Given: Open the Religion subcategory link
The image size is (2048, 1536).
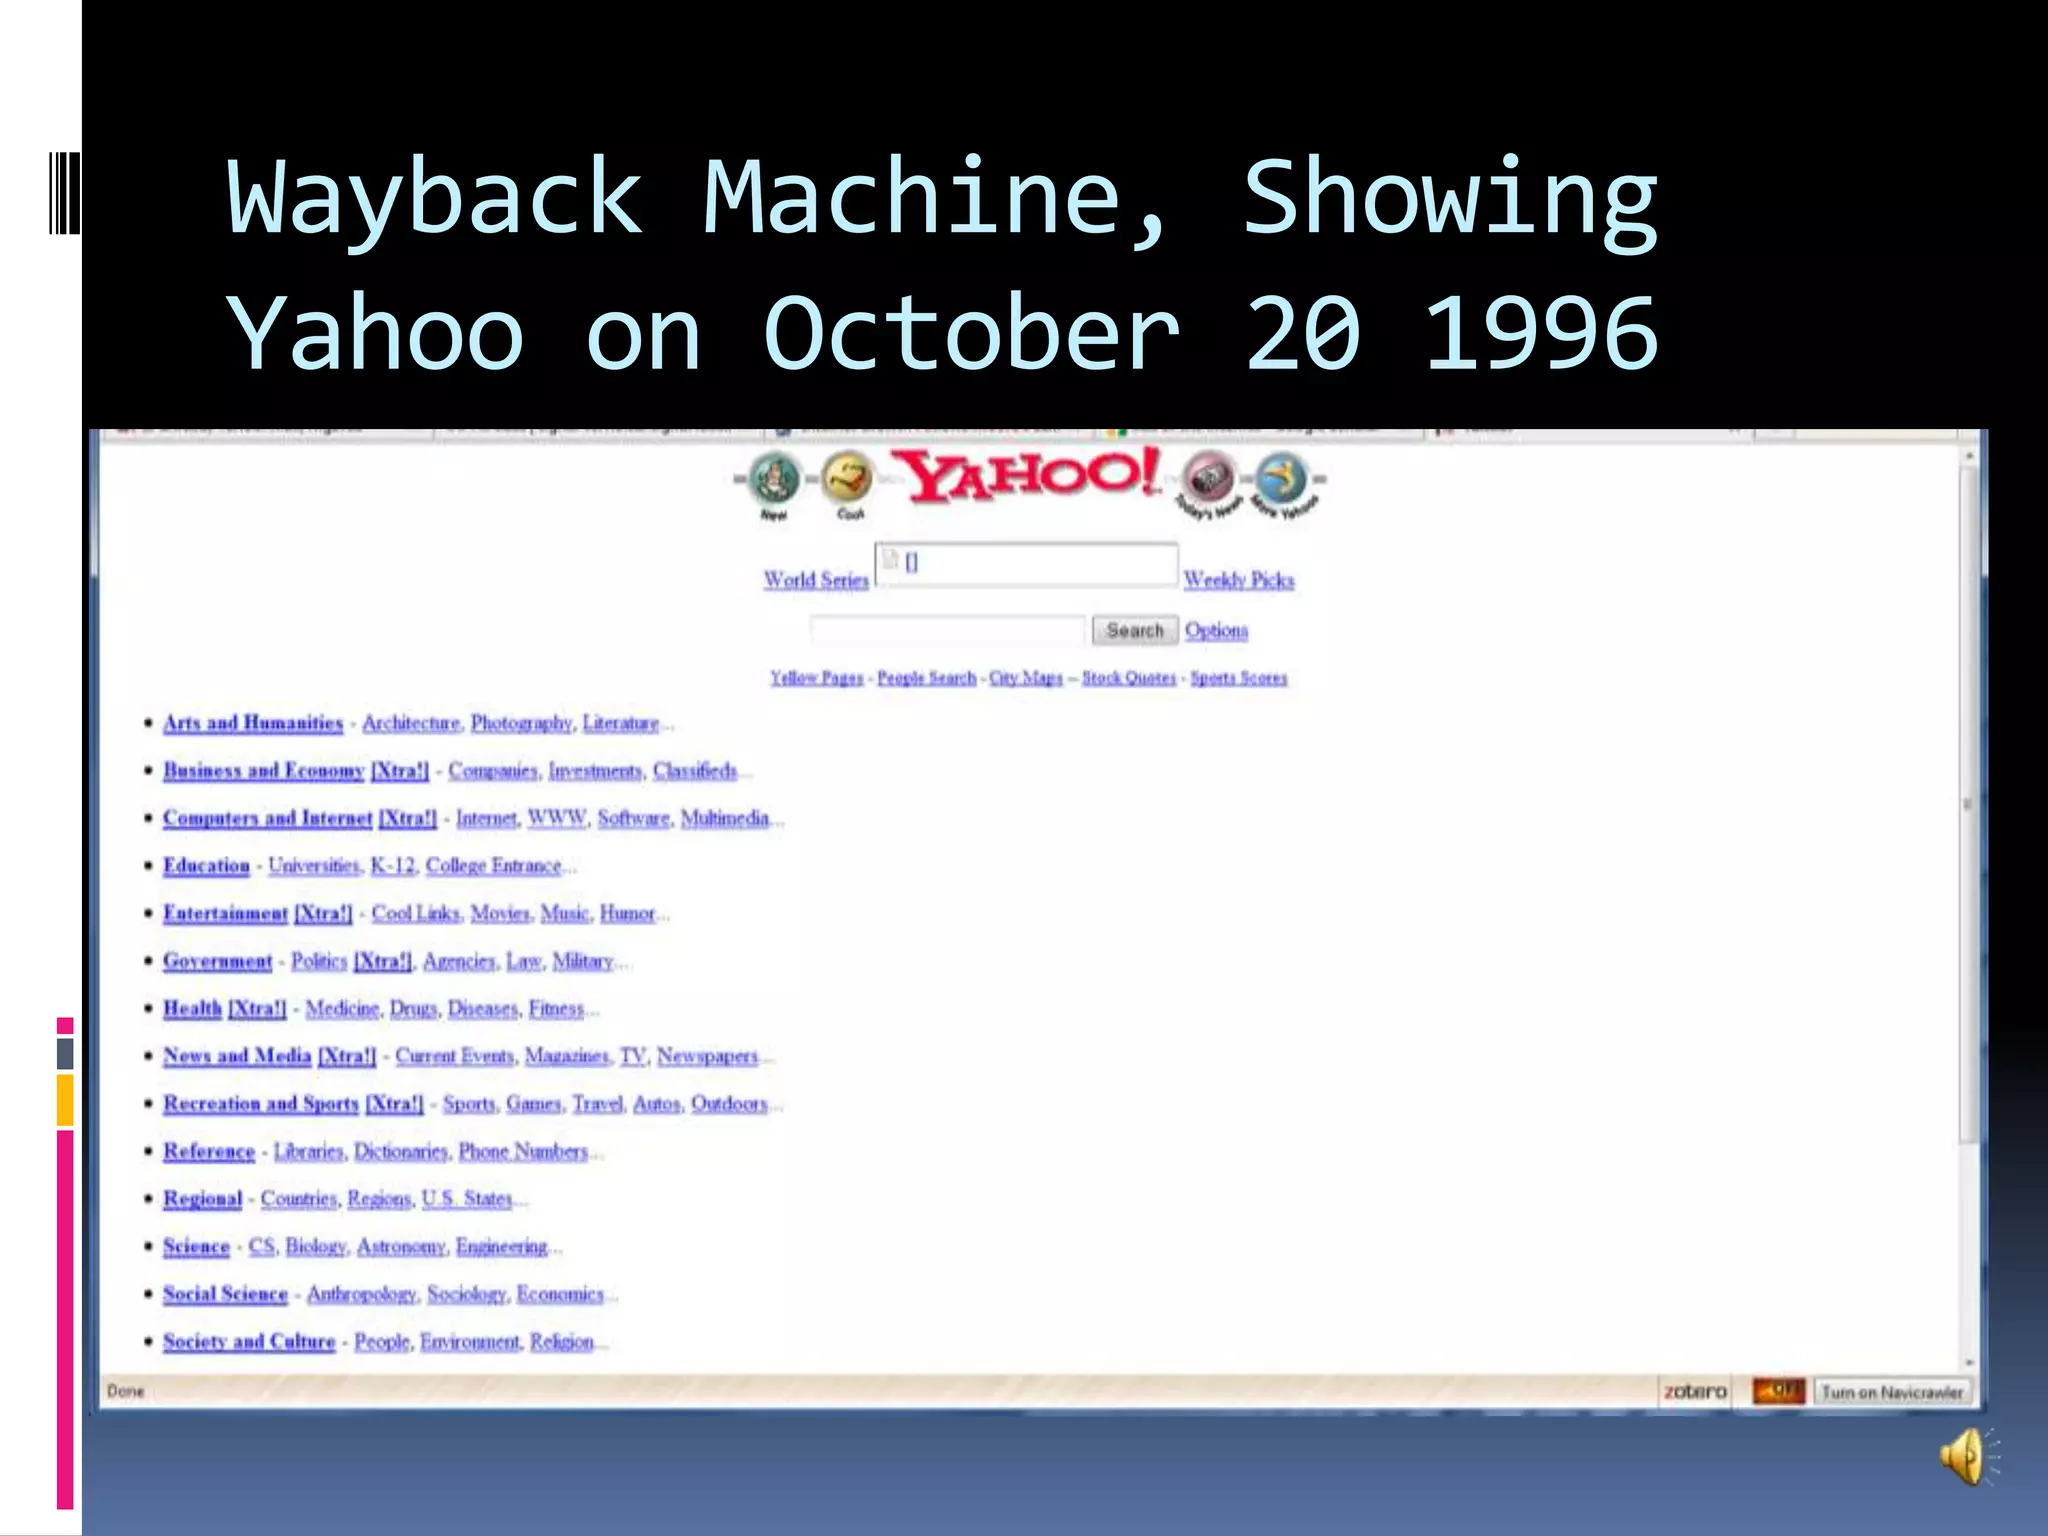Looking at the screenshot, I should (x=562, y=1341).
